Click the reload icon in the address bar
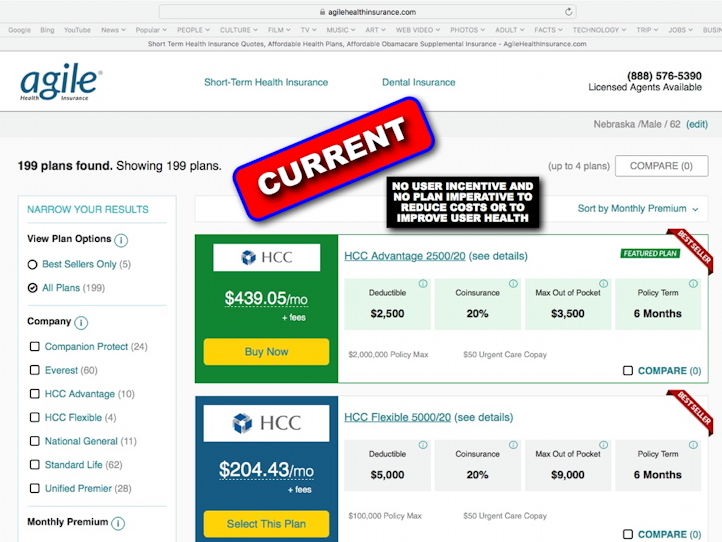 (569, 12)
